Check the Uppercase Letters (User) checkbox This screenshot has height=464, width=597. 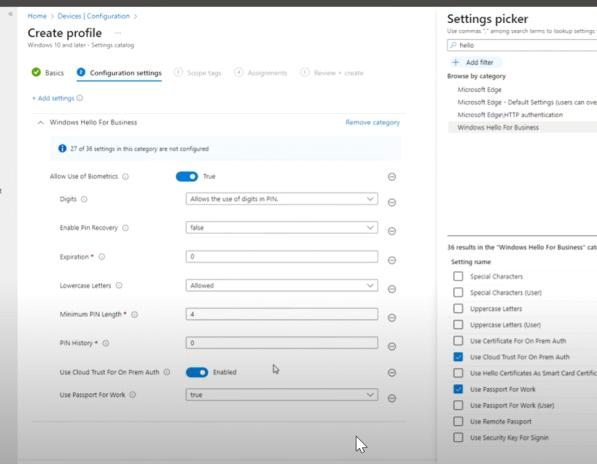coord(458,324)
